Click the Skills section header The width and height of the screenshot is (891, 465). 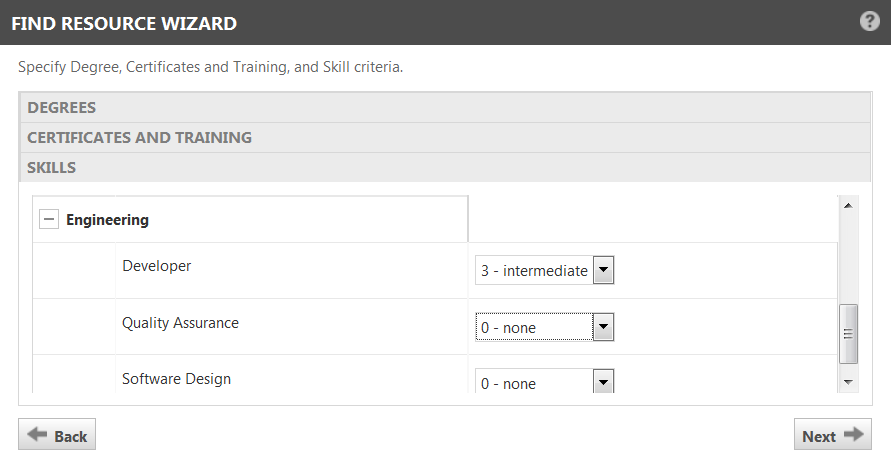click(x=52, y=167)
